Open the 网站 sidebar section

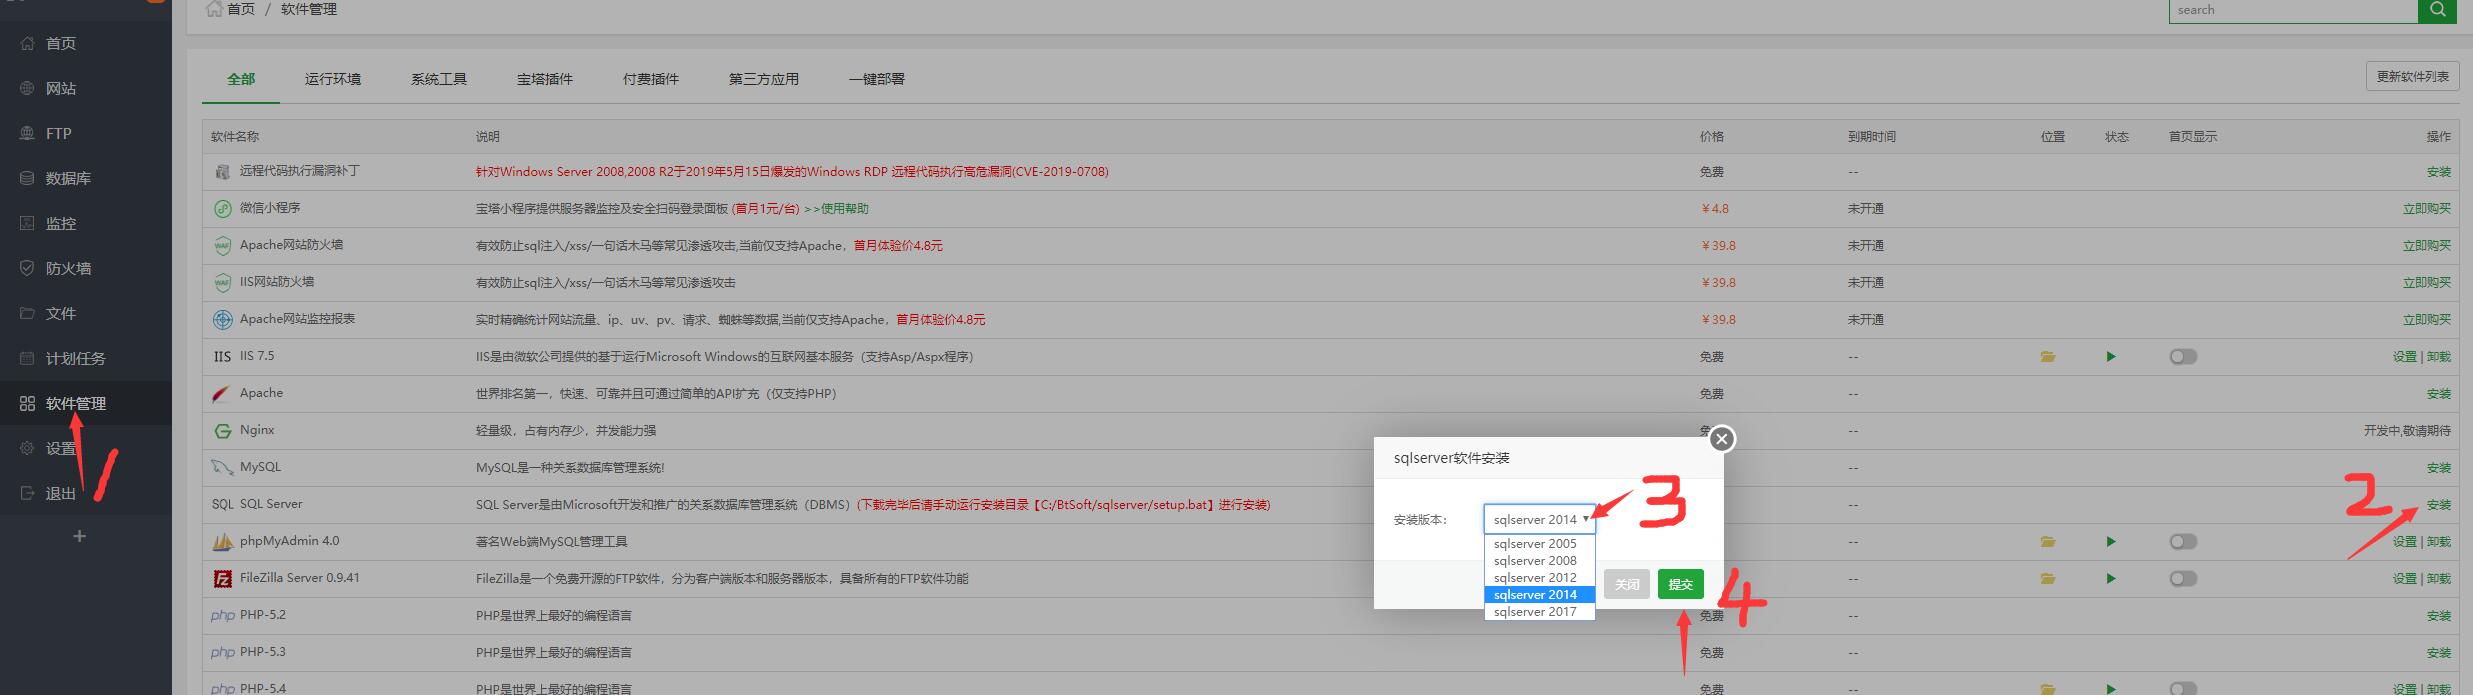(61, 88)
